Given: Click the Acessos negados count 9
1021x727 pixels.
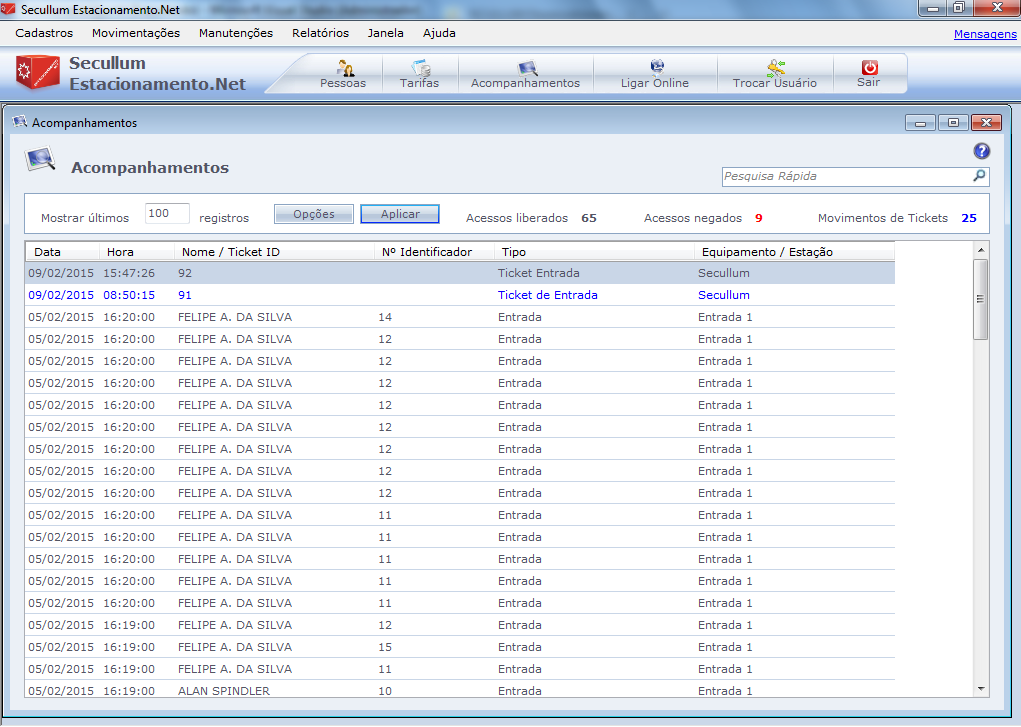Looking at the screenshot, I should pyautogui.click(x=759, y=218).
